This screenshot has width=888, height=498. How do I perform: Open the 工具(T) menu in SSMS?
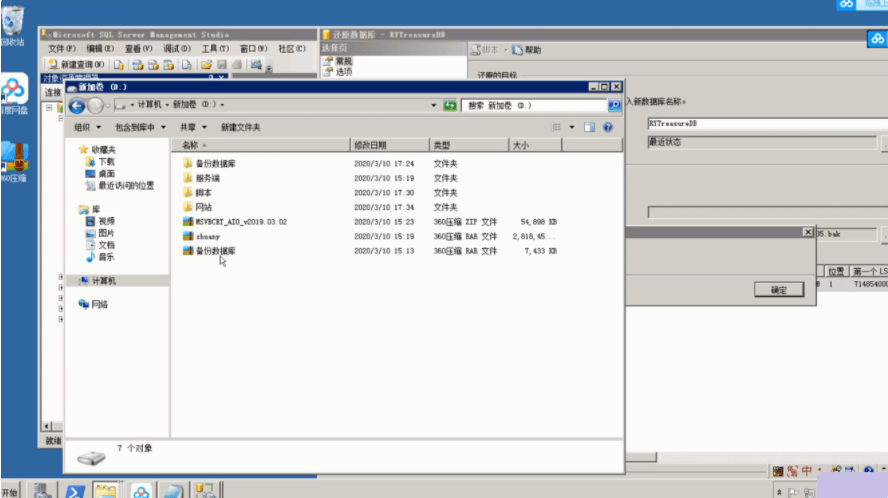point(215,49)
